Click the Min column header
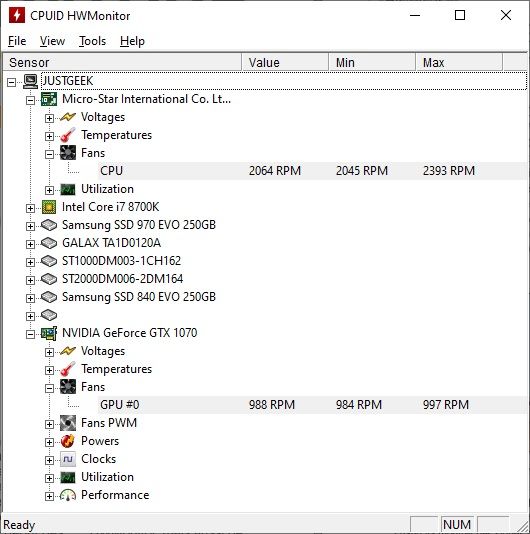This screenshot has height=534, width=530. click(x=372, y=62)
